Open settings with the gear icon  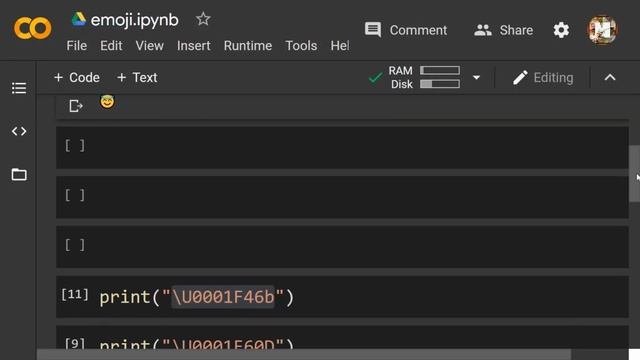tap(561, 30)
